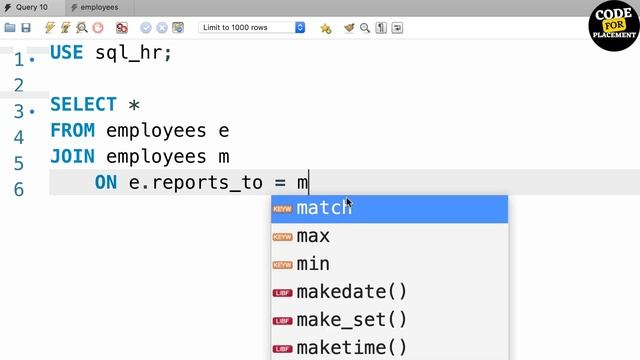640x360 pixels.
Task: Run Explain with magnifier lightning icon
Action: pos(82,28)
